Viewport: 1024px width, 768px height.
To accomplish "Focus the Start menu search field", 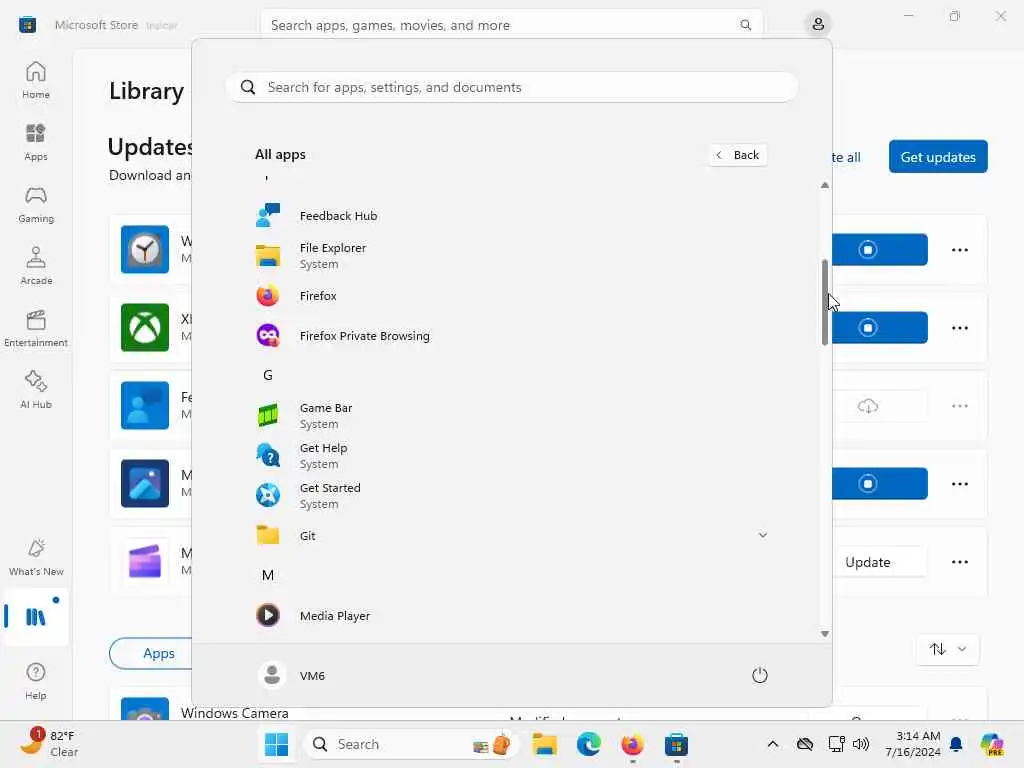I will [x=512, y=87].
